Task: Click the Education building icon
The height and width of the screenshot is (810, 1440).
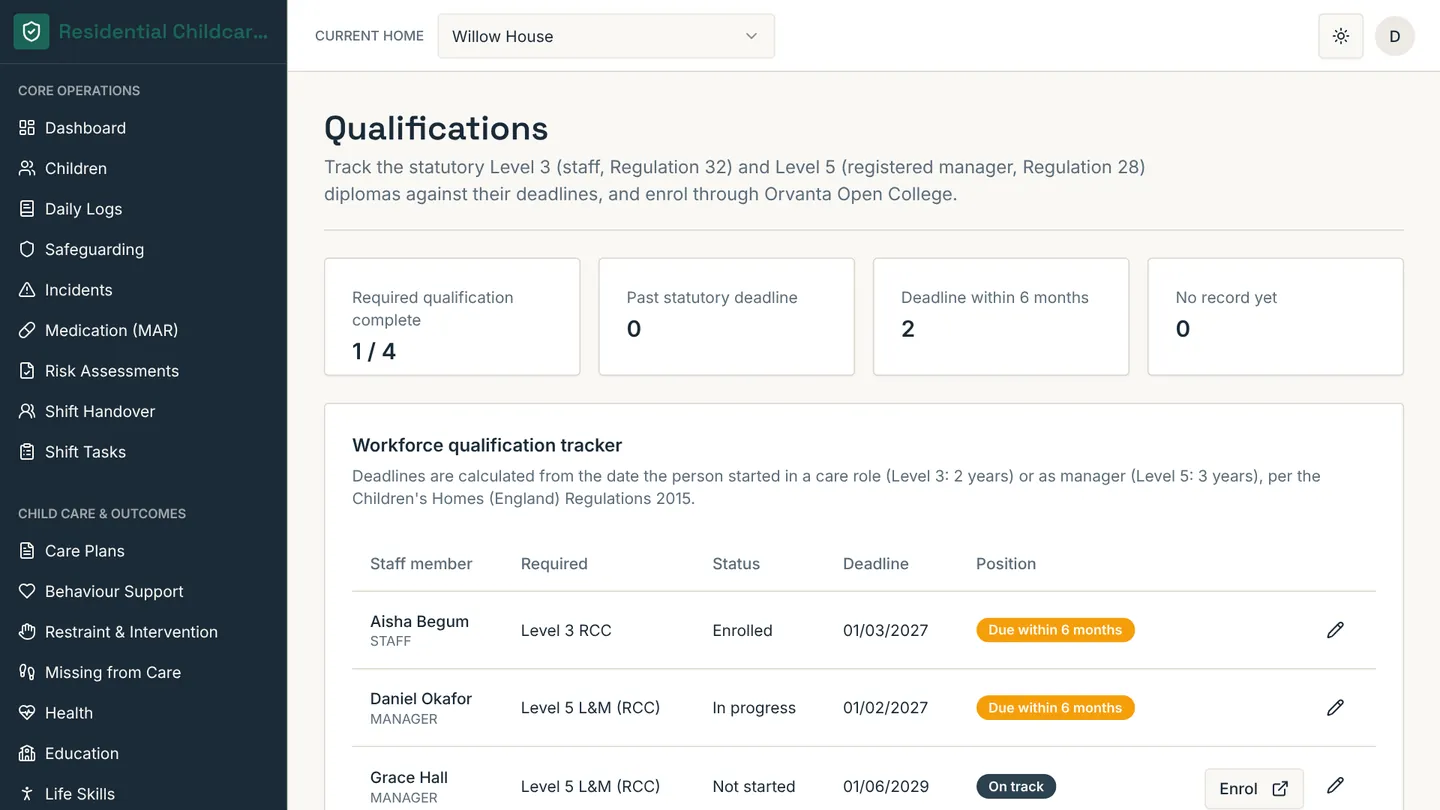Action: (27, 753)
